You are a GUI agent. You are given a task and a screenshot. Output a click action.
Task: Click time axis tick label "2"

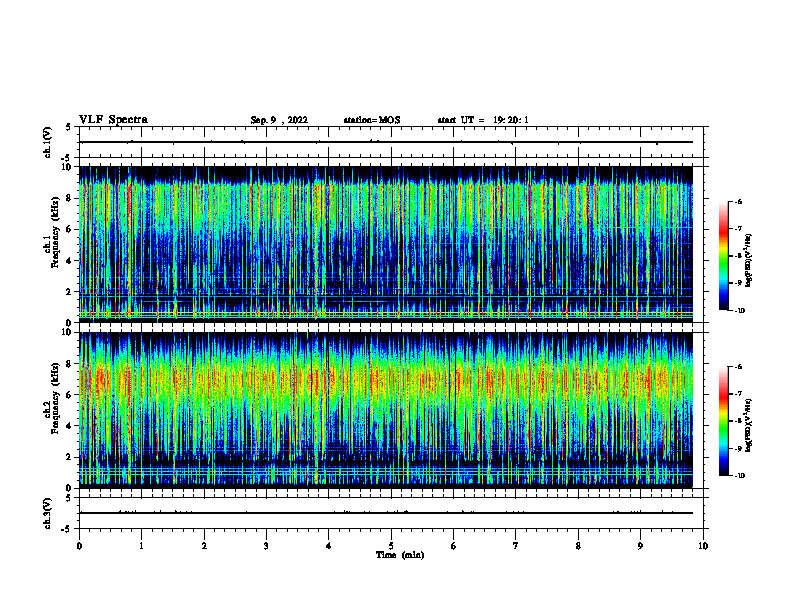tap(204, 546)
